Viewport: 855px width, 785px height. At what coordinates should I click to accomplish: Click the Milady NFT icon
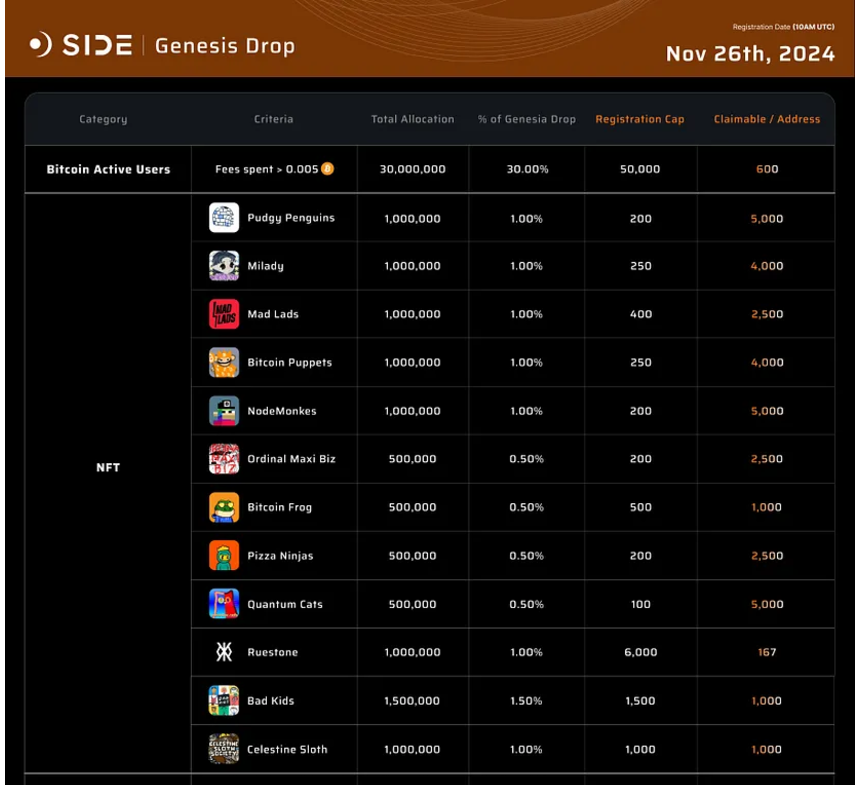[224, 265]
